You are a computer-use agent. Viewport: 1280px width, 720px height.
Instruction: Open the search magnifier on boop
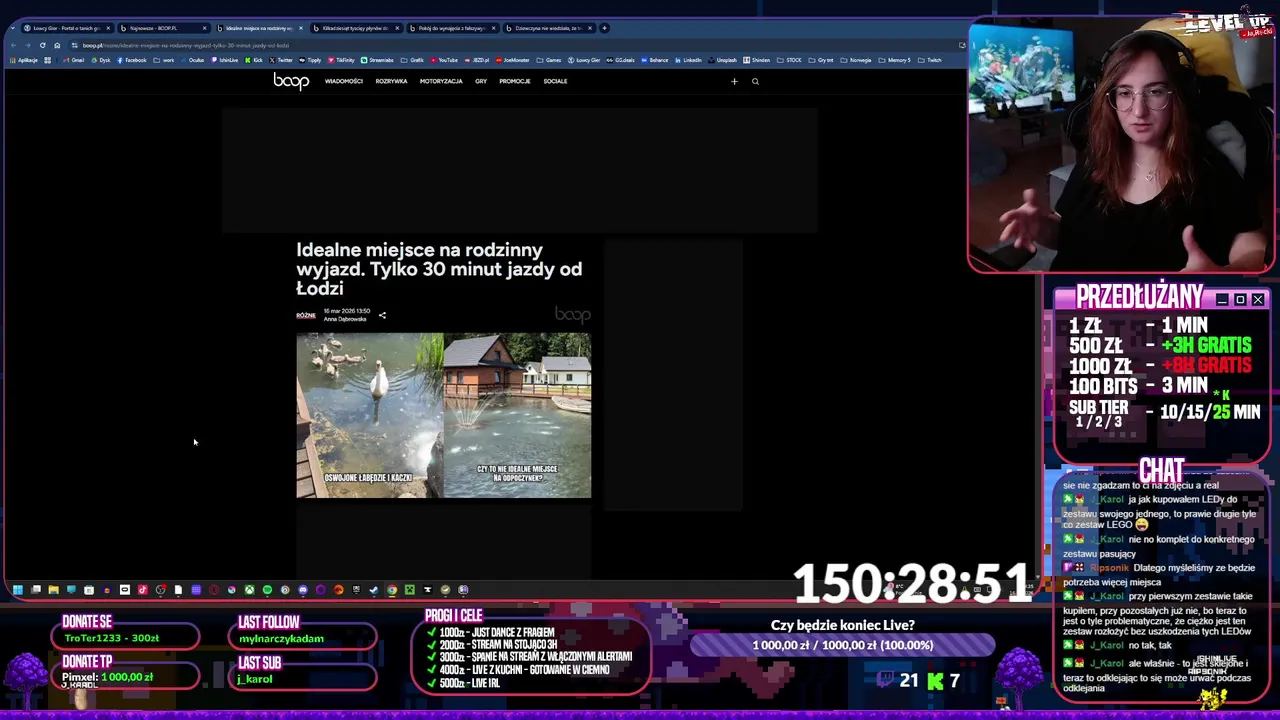coord(755,81)
